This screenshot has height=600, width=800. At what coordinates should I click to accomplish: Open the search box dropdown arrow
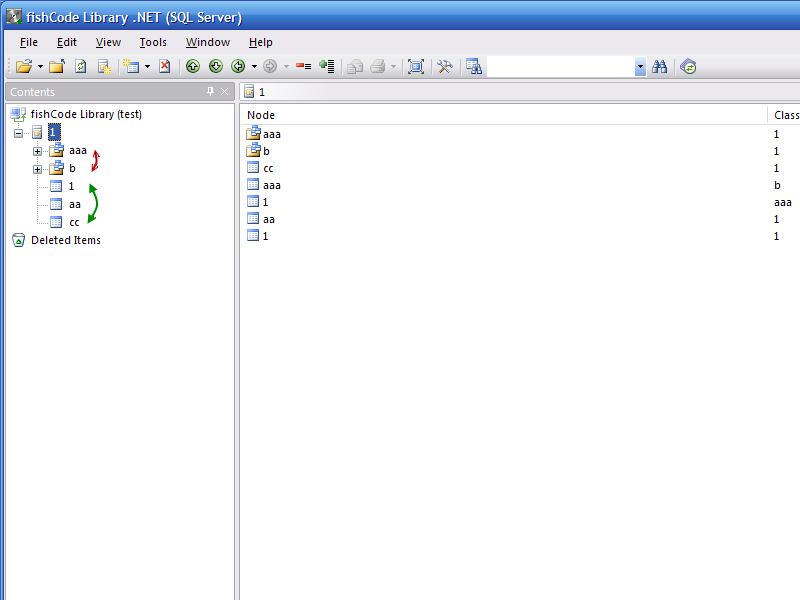(640, 66)
